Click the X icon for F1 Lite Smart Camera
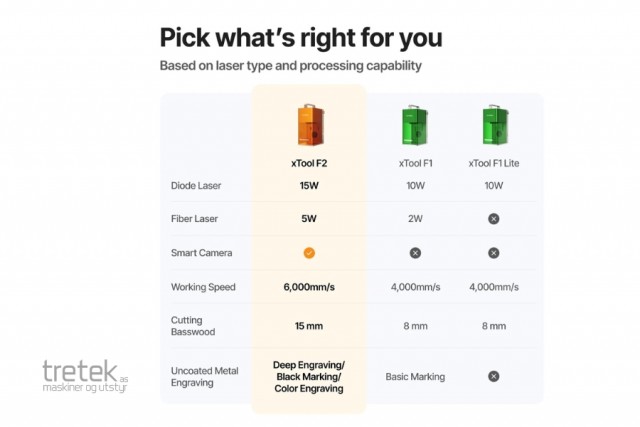The image size is (640, 427). pos(493,253)
